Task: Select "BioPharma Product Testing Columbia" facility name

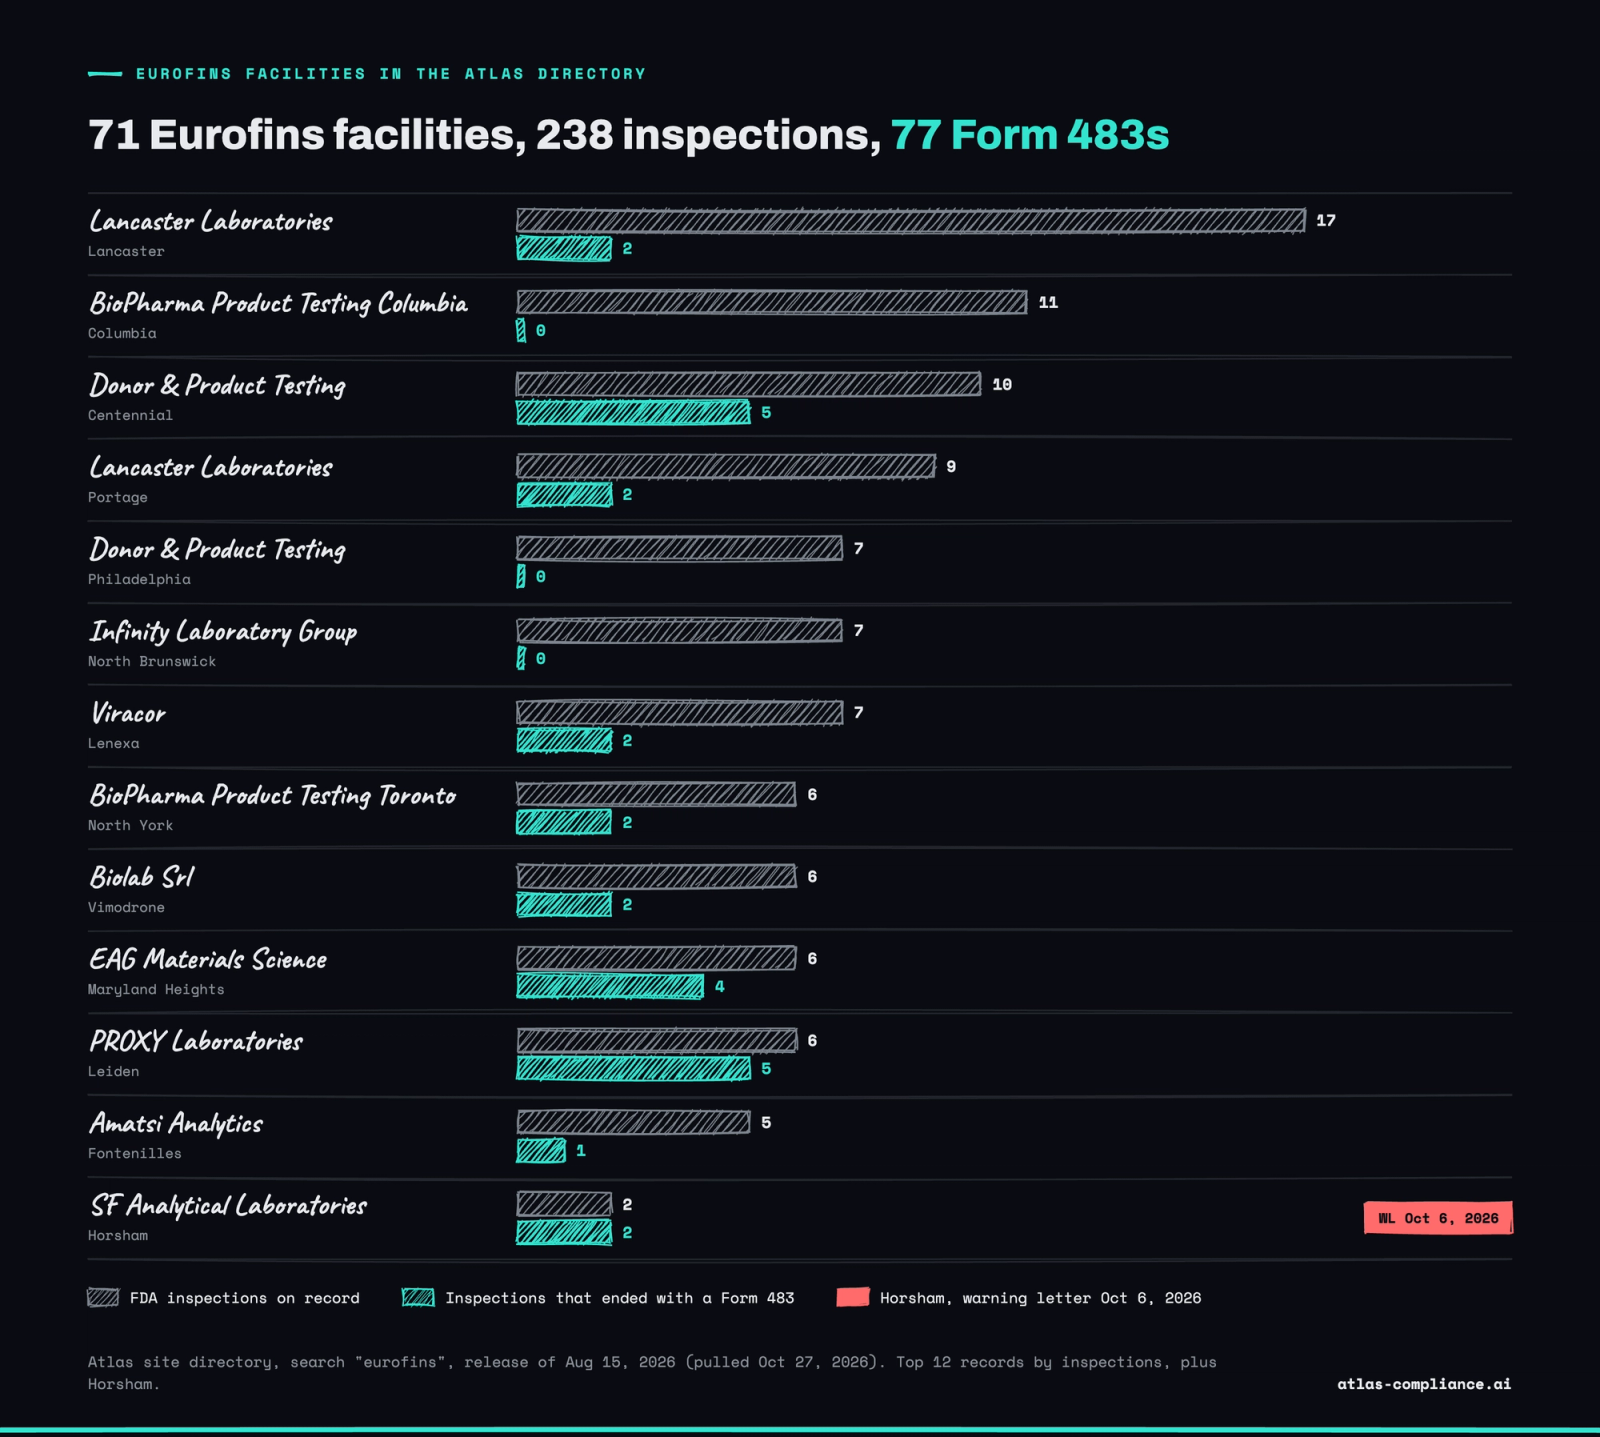Action: pyautogui.click(x=278, y=303)
